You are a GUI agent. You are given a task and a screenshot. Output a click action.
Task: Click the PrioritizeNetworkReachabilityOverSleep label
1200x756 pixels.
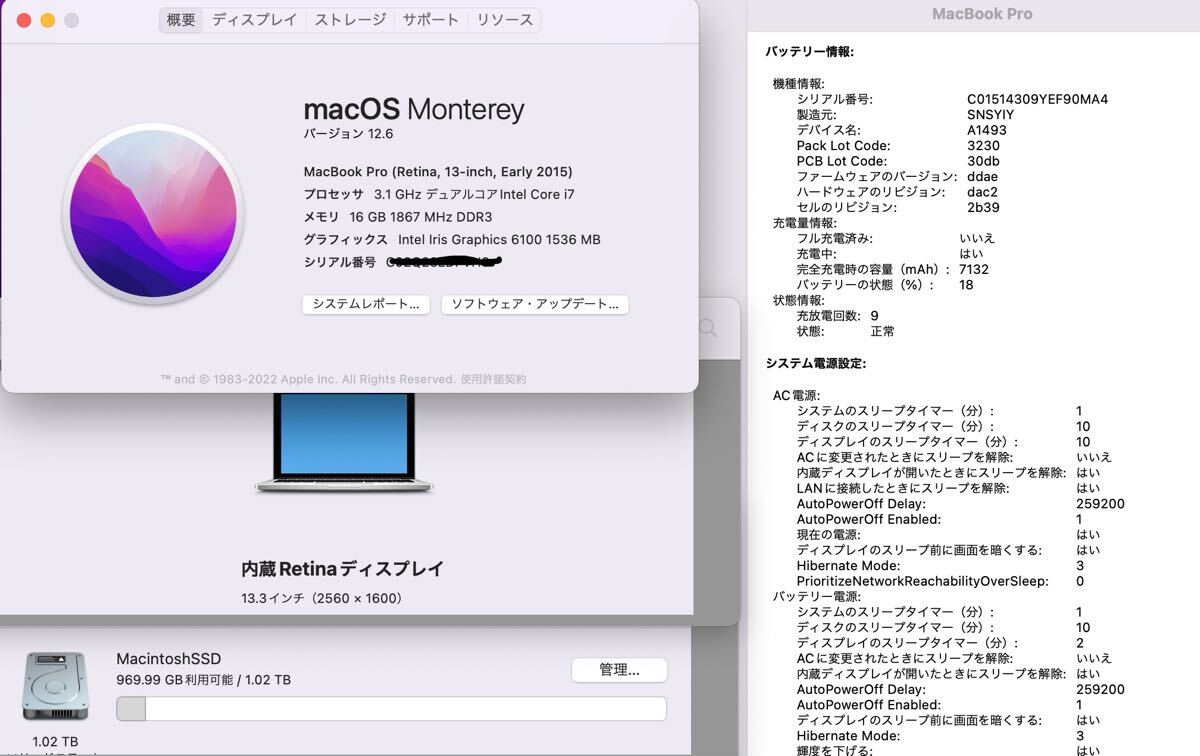pos(922,581)
